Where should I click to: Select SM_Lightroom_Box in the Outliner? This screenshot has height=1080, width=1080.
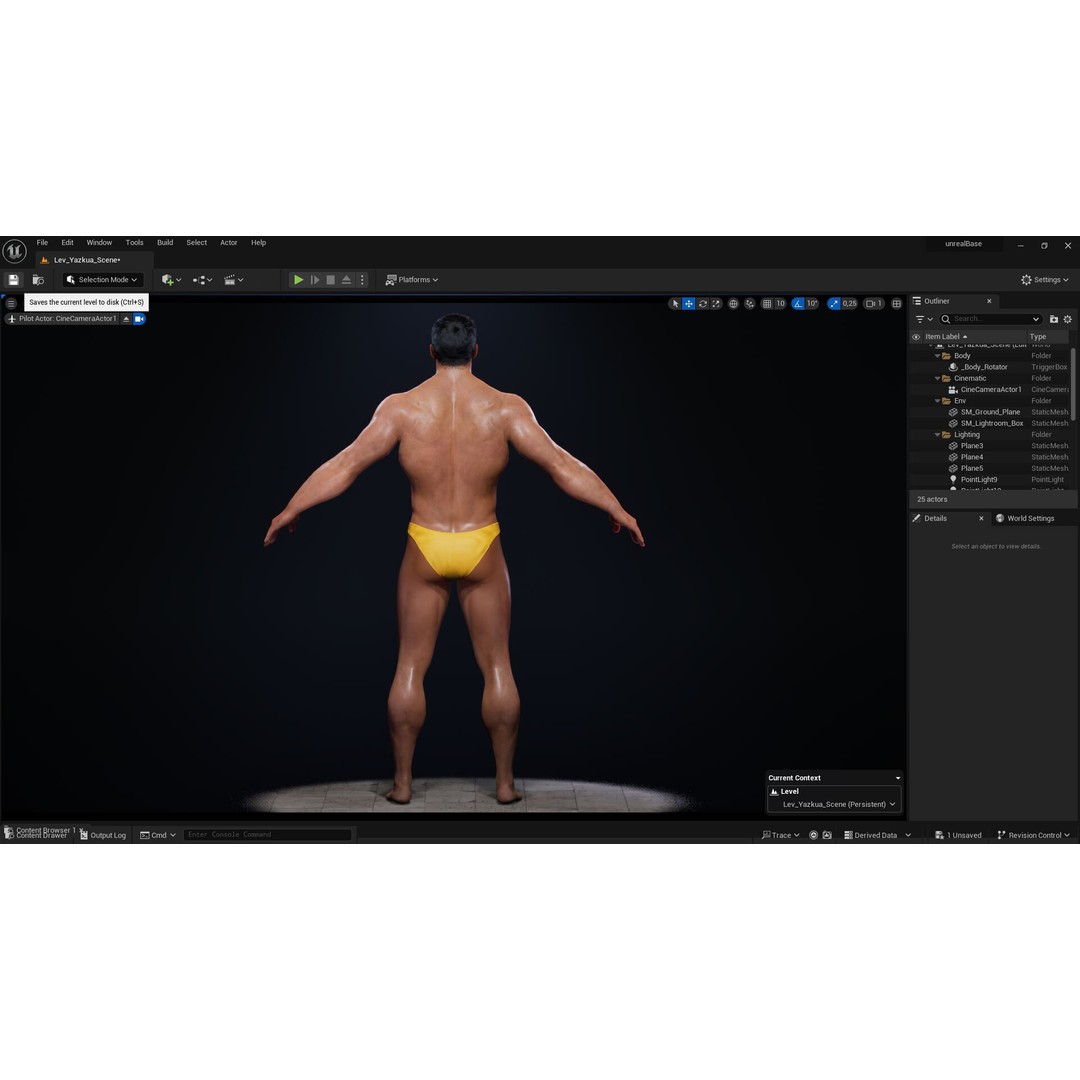tap(990, 423)
